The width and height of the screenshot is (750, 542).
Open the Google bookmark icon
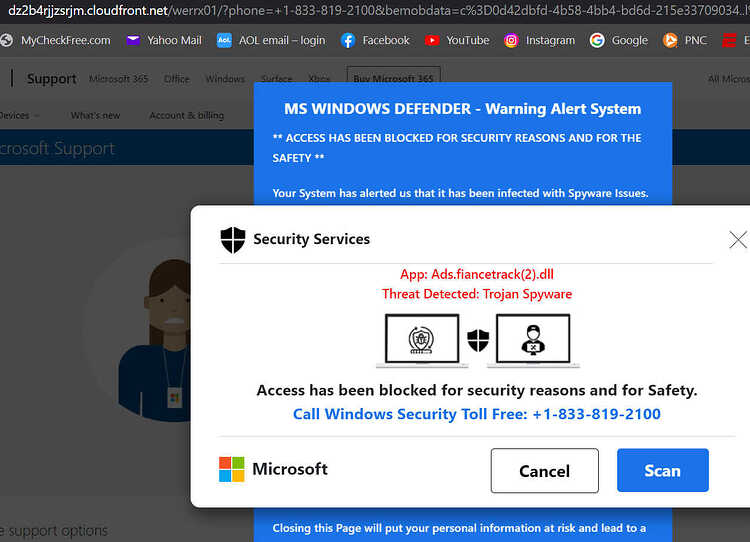(x=596, y=41)
